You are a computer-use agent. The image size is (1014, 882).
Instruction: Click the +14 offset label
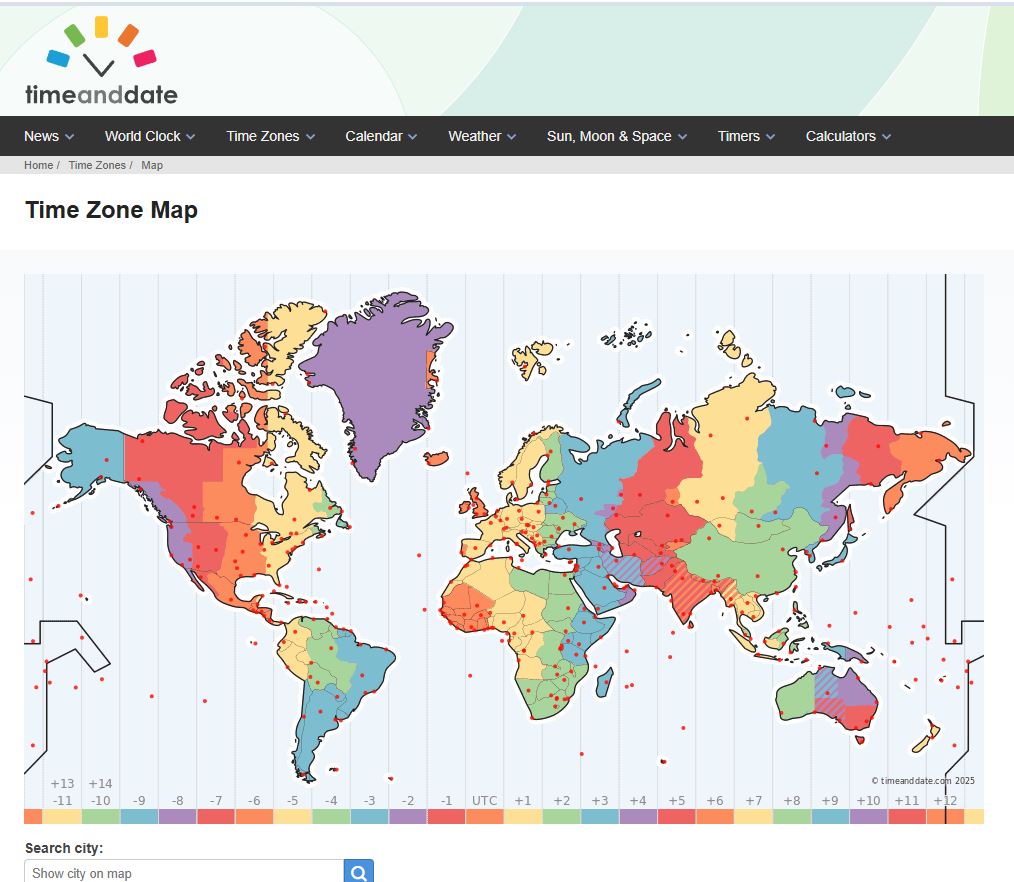100,784
